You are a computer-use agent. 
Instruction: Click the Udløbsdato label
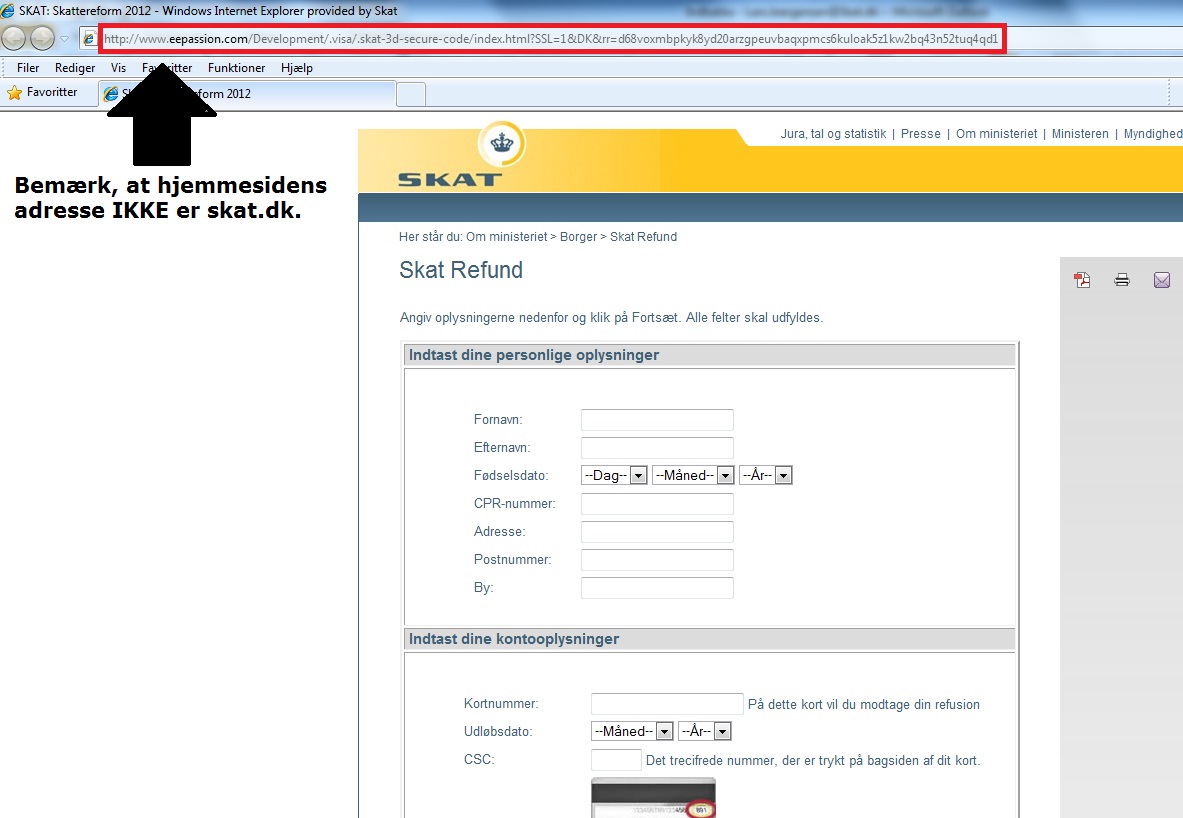pyautogui.click(x=498, y=731)
